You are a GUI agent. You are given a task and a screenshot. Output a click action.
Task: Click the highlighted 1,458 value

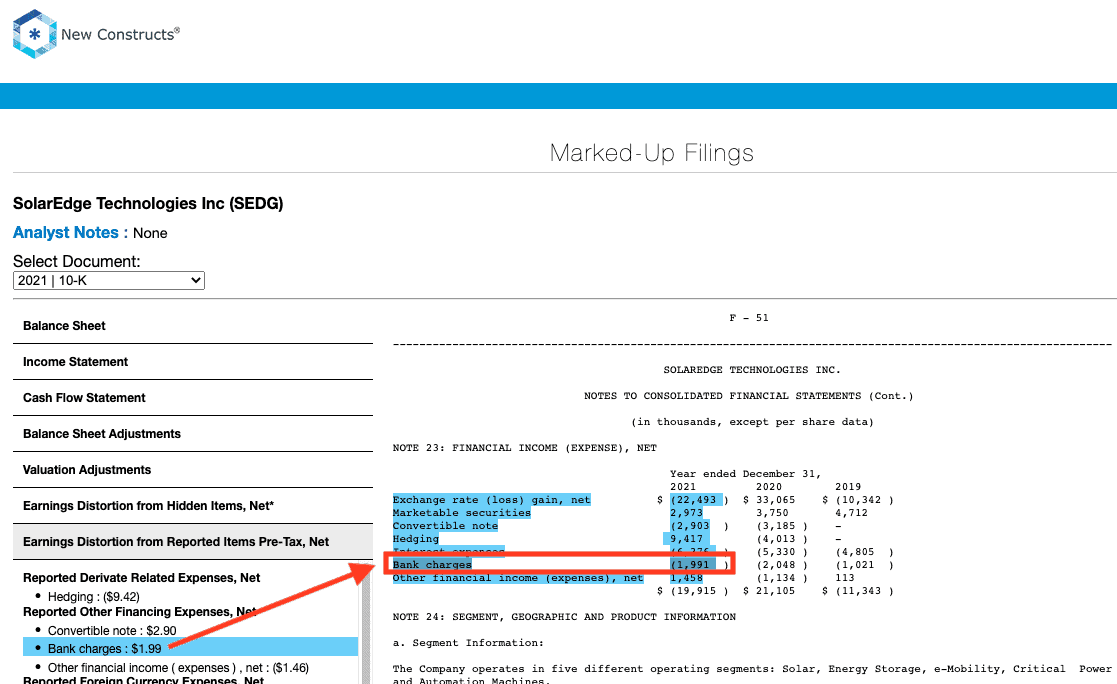[686, 578]
